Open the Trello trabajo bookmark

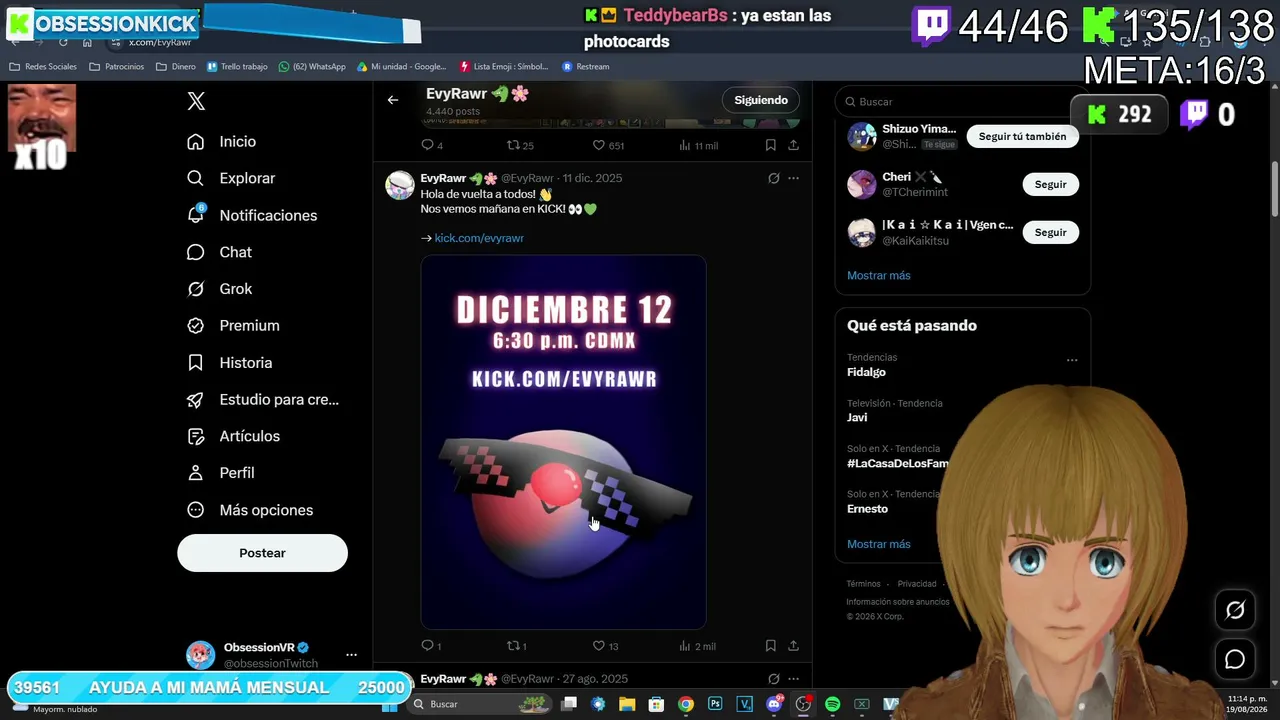coord(237,67)
